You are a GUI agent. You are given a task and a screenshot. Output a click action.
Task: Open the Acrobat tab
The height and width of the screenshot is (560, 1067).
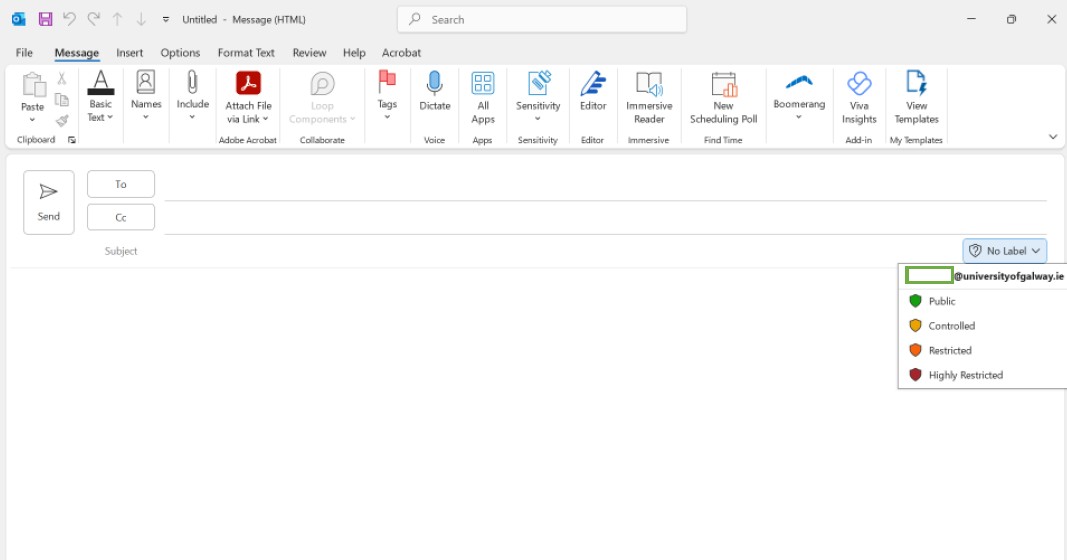[401, 52]
